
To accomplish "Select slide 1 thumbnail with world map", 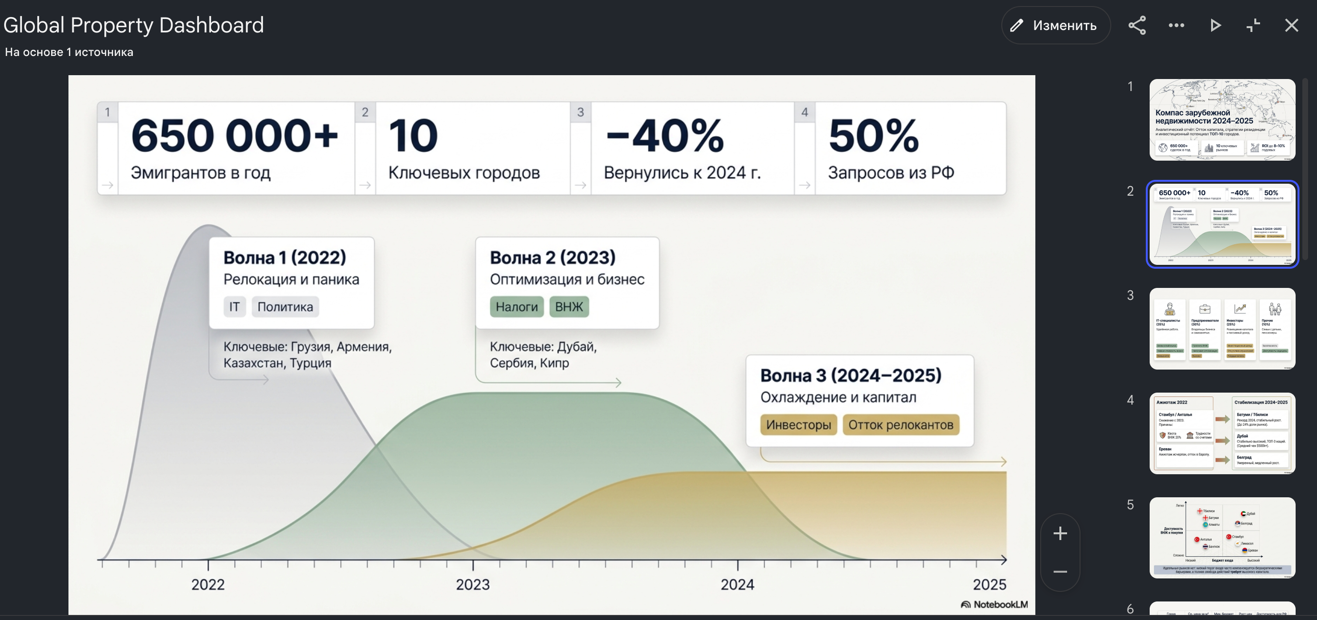I will (x=1222, y=120).
